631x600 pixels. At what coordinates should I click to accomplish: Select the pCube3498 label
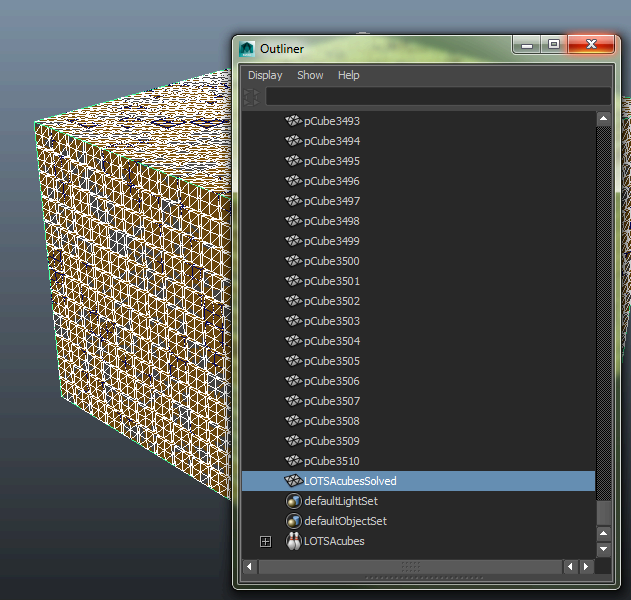pos(332,221)
